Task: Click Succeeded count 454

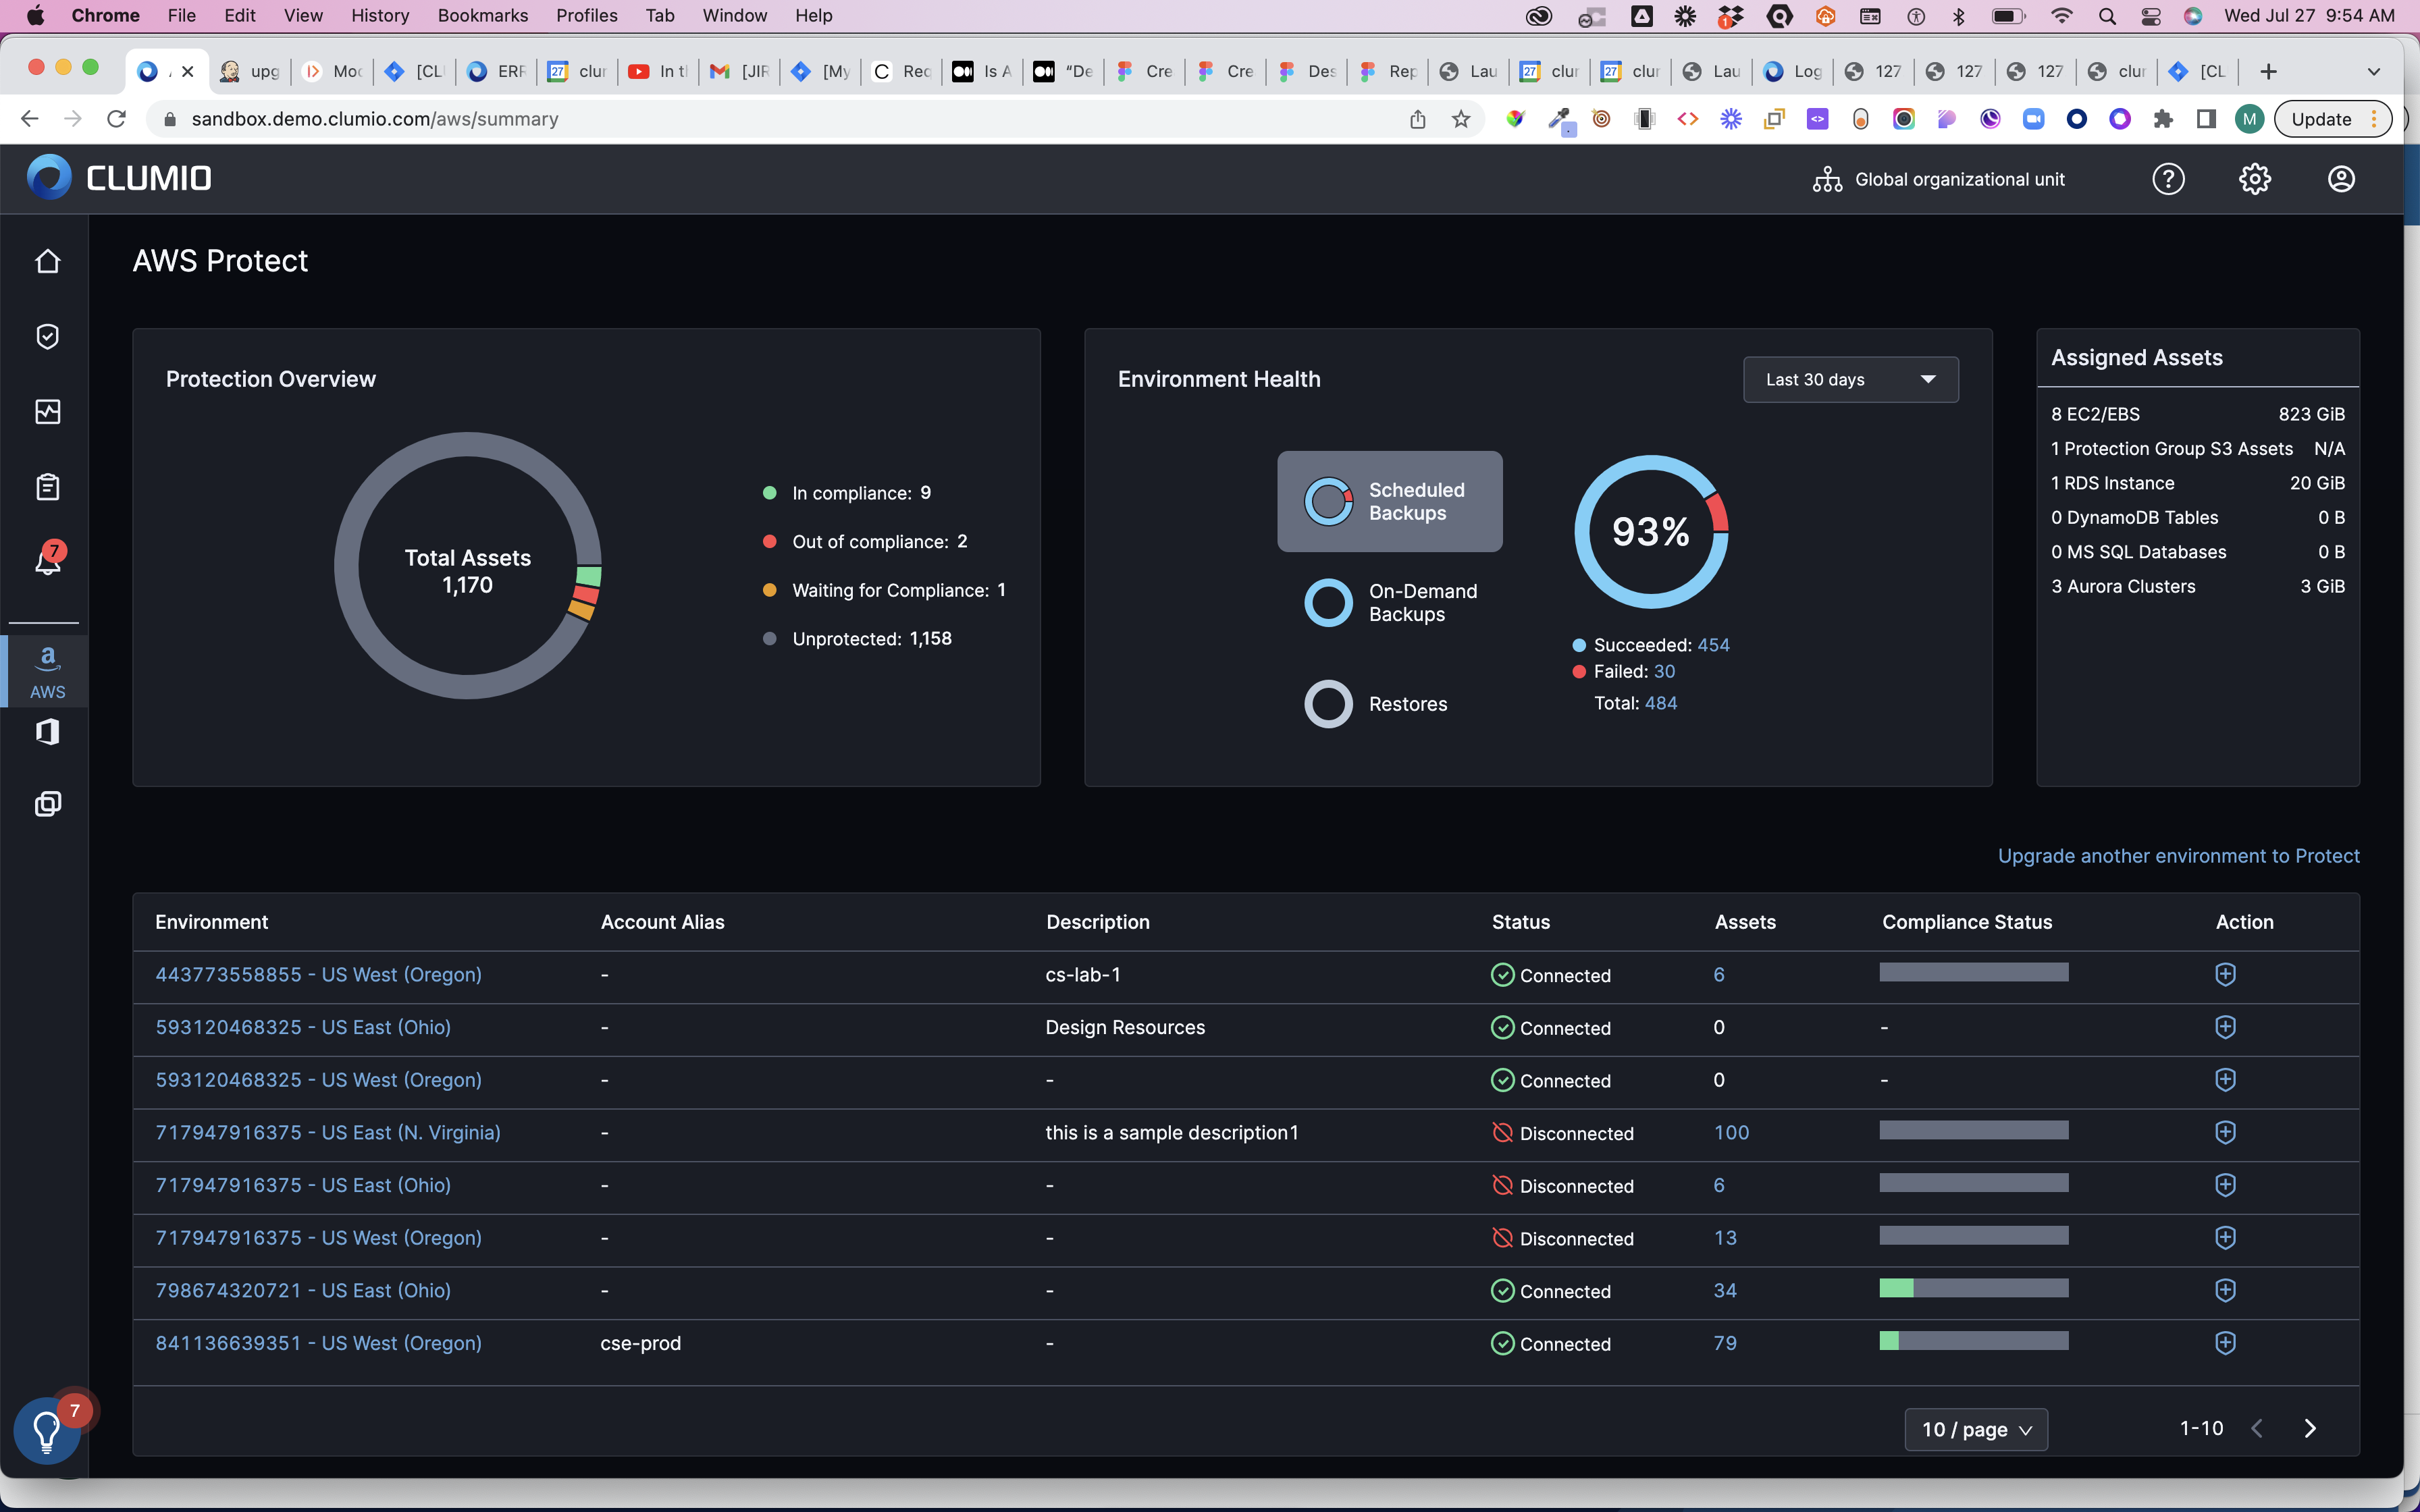Action: (x=1713, y=645)
